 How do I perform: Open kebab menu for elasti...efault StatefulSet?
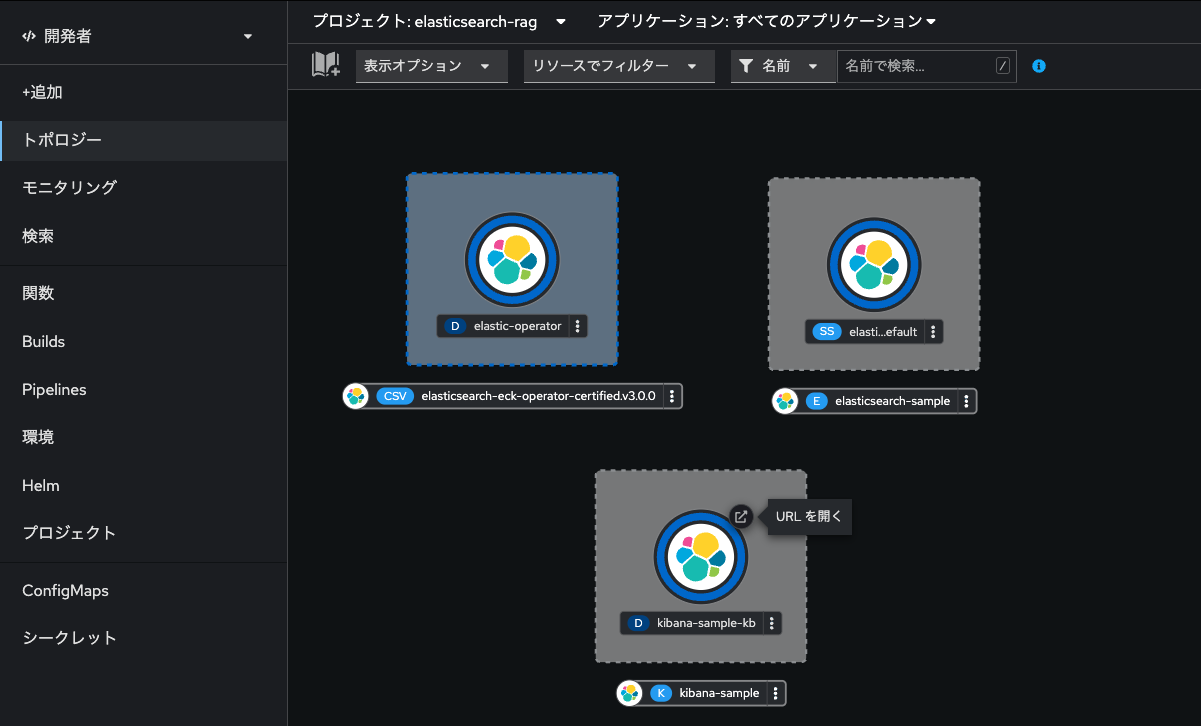coord(933,332)
